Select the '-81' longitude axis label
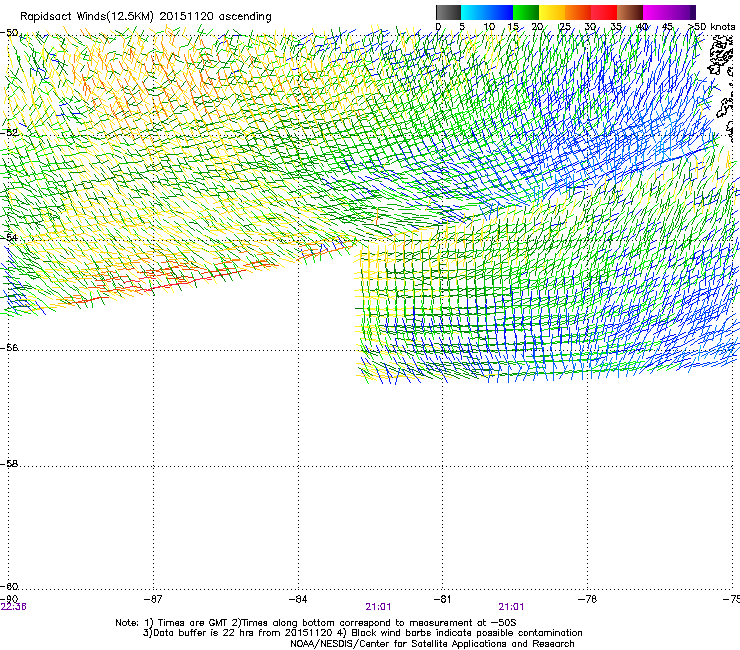The image size is (740, 650). (442, 599)
